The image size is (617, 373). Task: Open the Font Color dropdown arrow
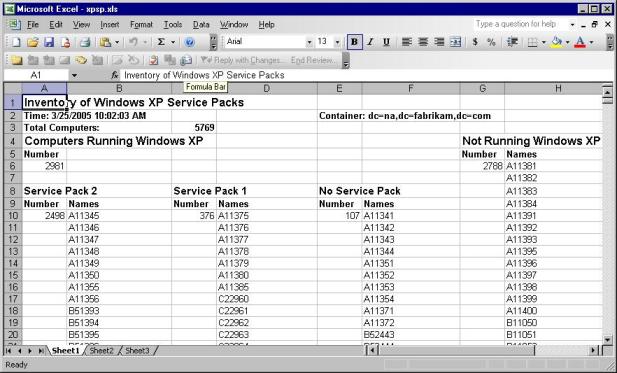tap(591, 42)
